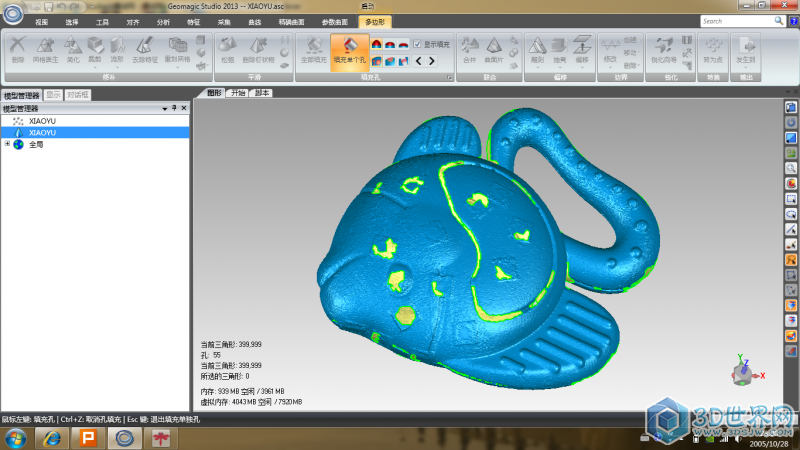Expand the 全局 tree node
Viewport: 800px width, 450px height.
(7, 144)
